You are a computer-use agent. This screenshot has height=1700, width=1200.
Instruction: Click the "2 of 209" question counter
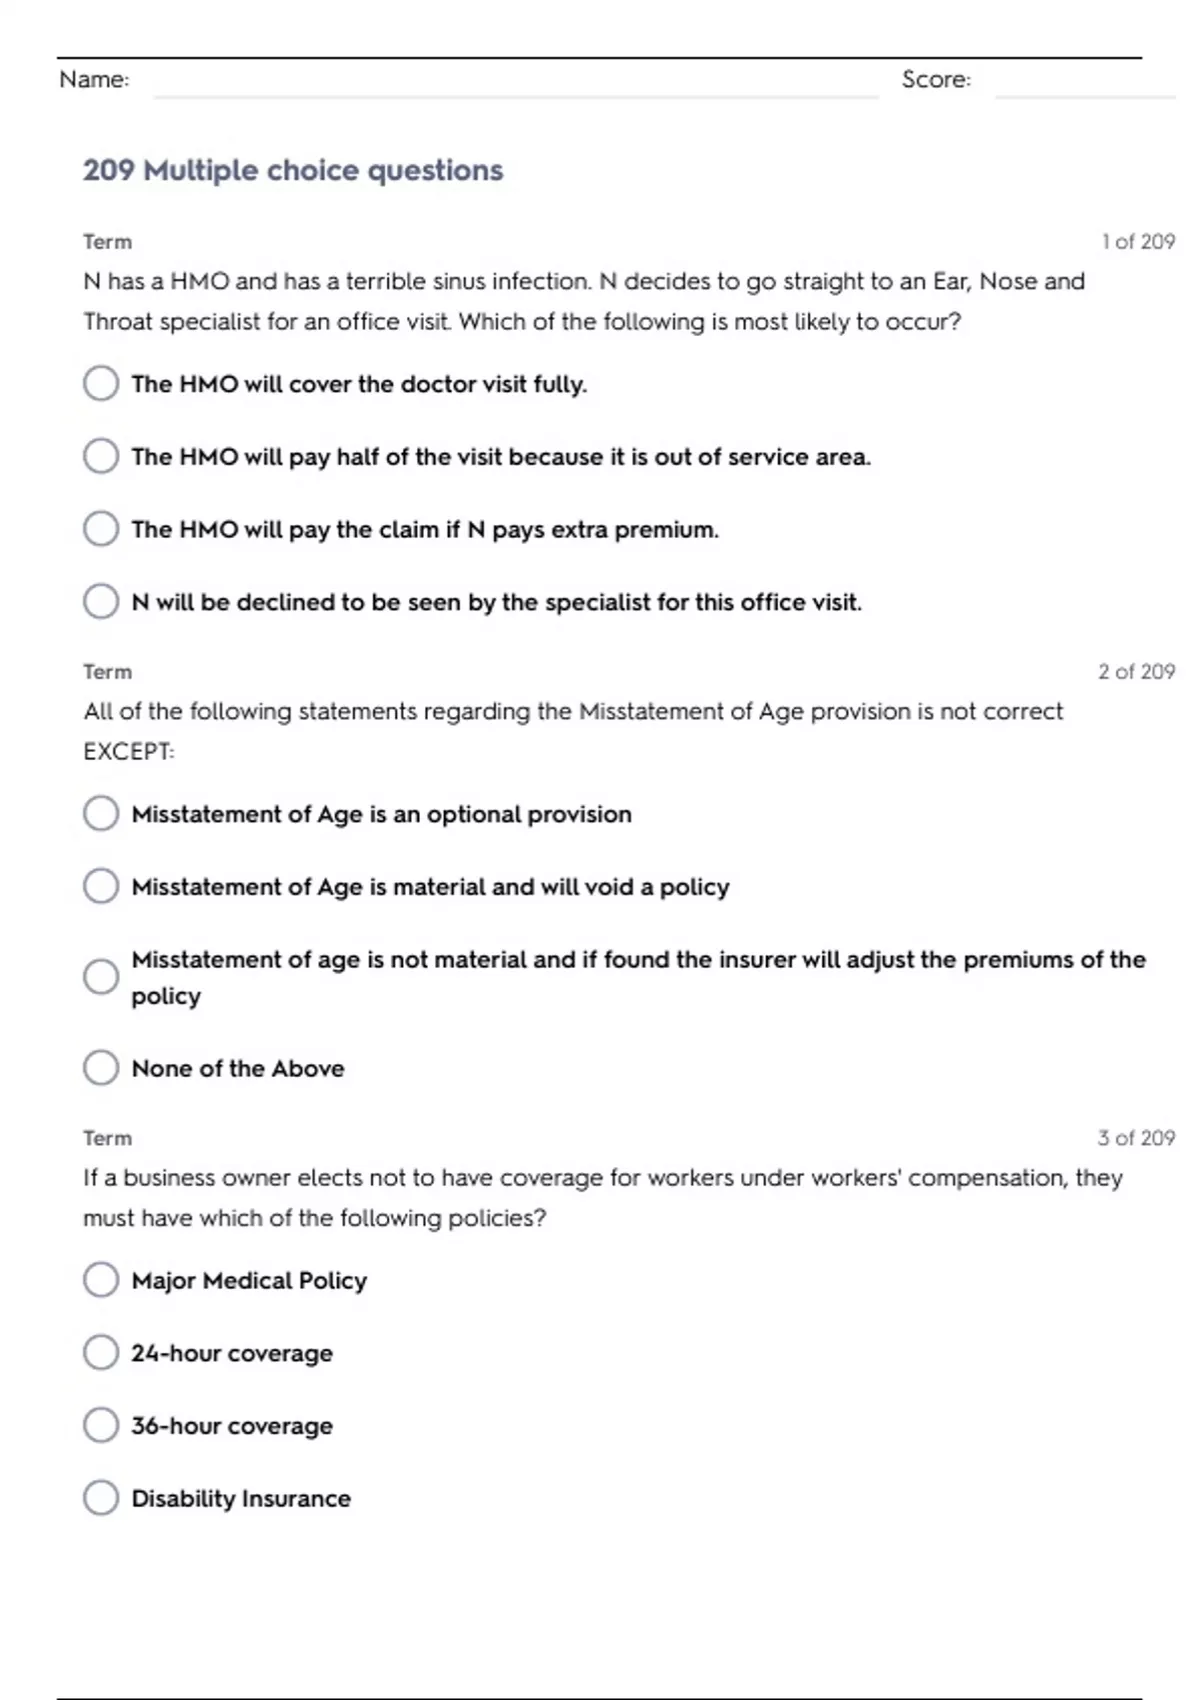point(1136,672)
